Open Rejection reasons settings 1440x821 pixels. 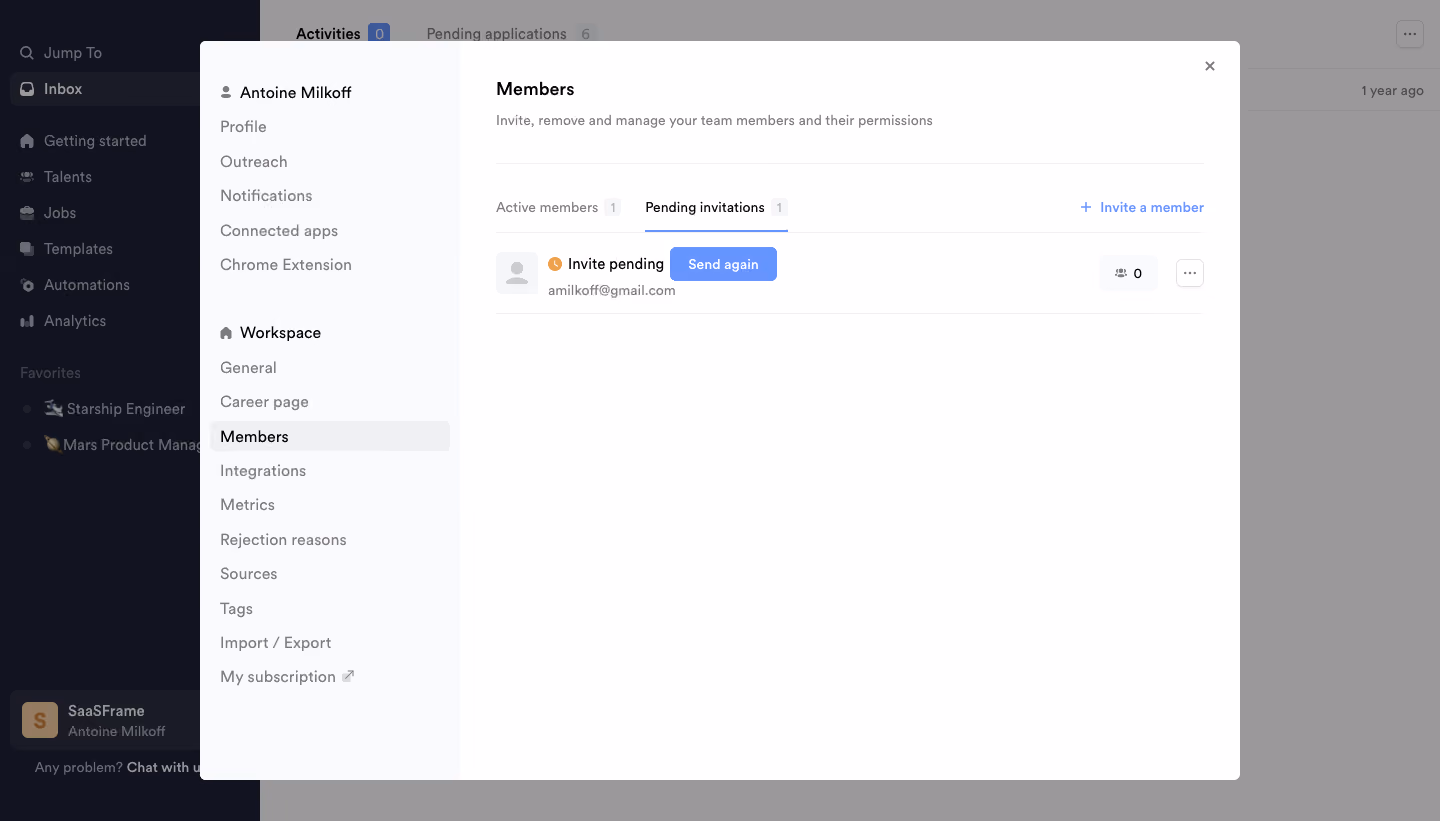[283, 540]
